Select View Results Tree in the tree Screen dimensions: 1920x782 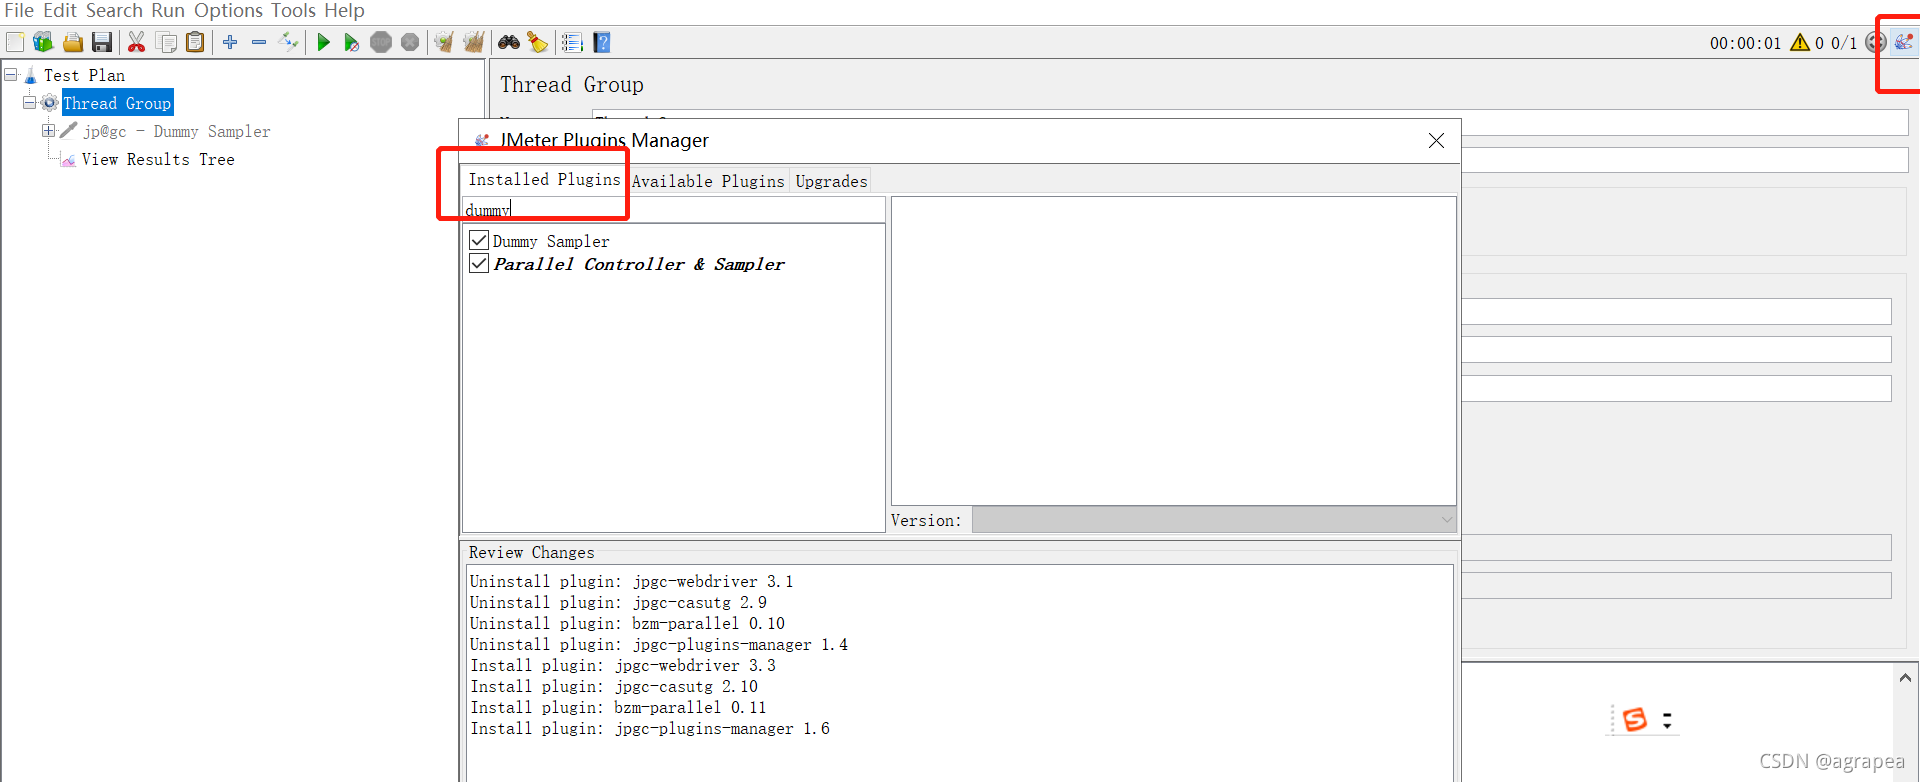pos(158,159)
